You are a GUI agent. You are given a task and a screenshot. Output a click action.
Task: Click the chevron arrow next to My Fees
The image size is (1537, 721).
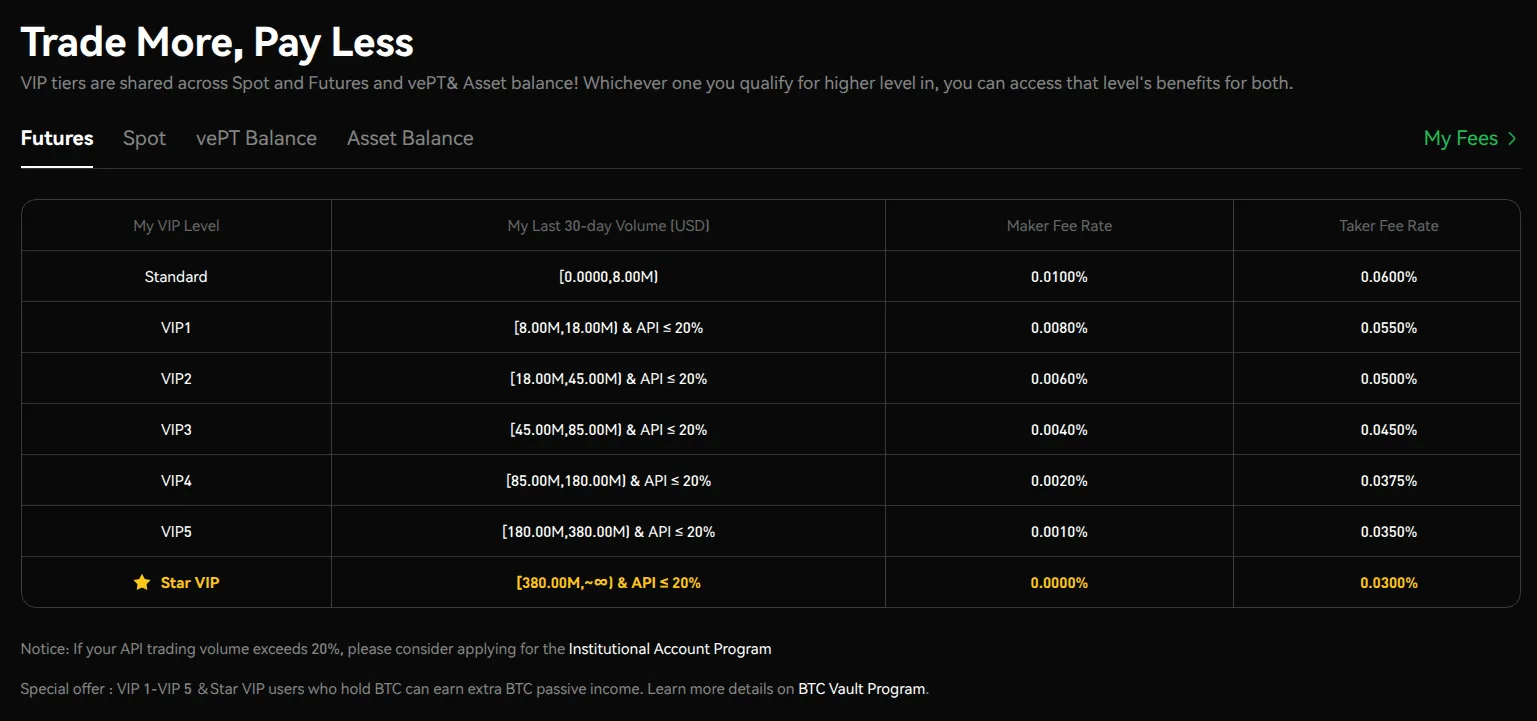pyautogui.click(x=1512, y=139)
